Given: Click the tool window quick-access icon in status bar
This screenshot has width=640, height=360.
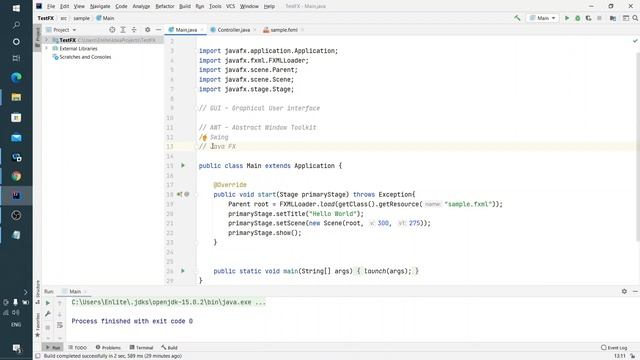Looking at the screenshot, I should tap(38, 356).
